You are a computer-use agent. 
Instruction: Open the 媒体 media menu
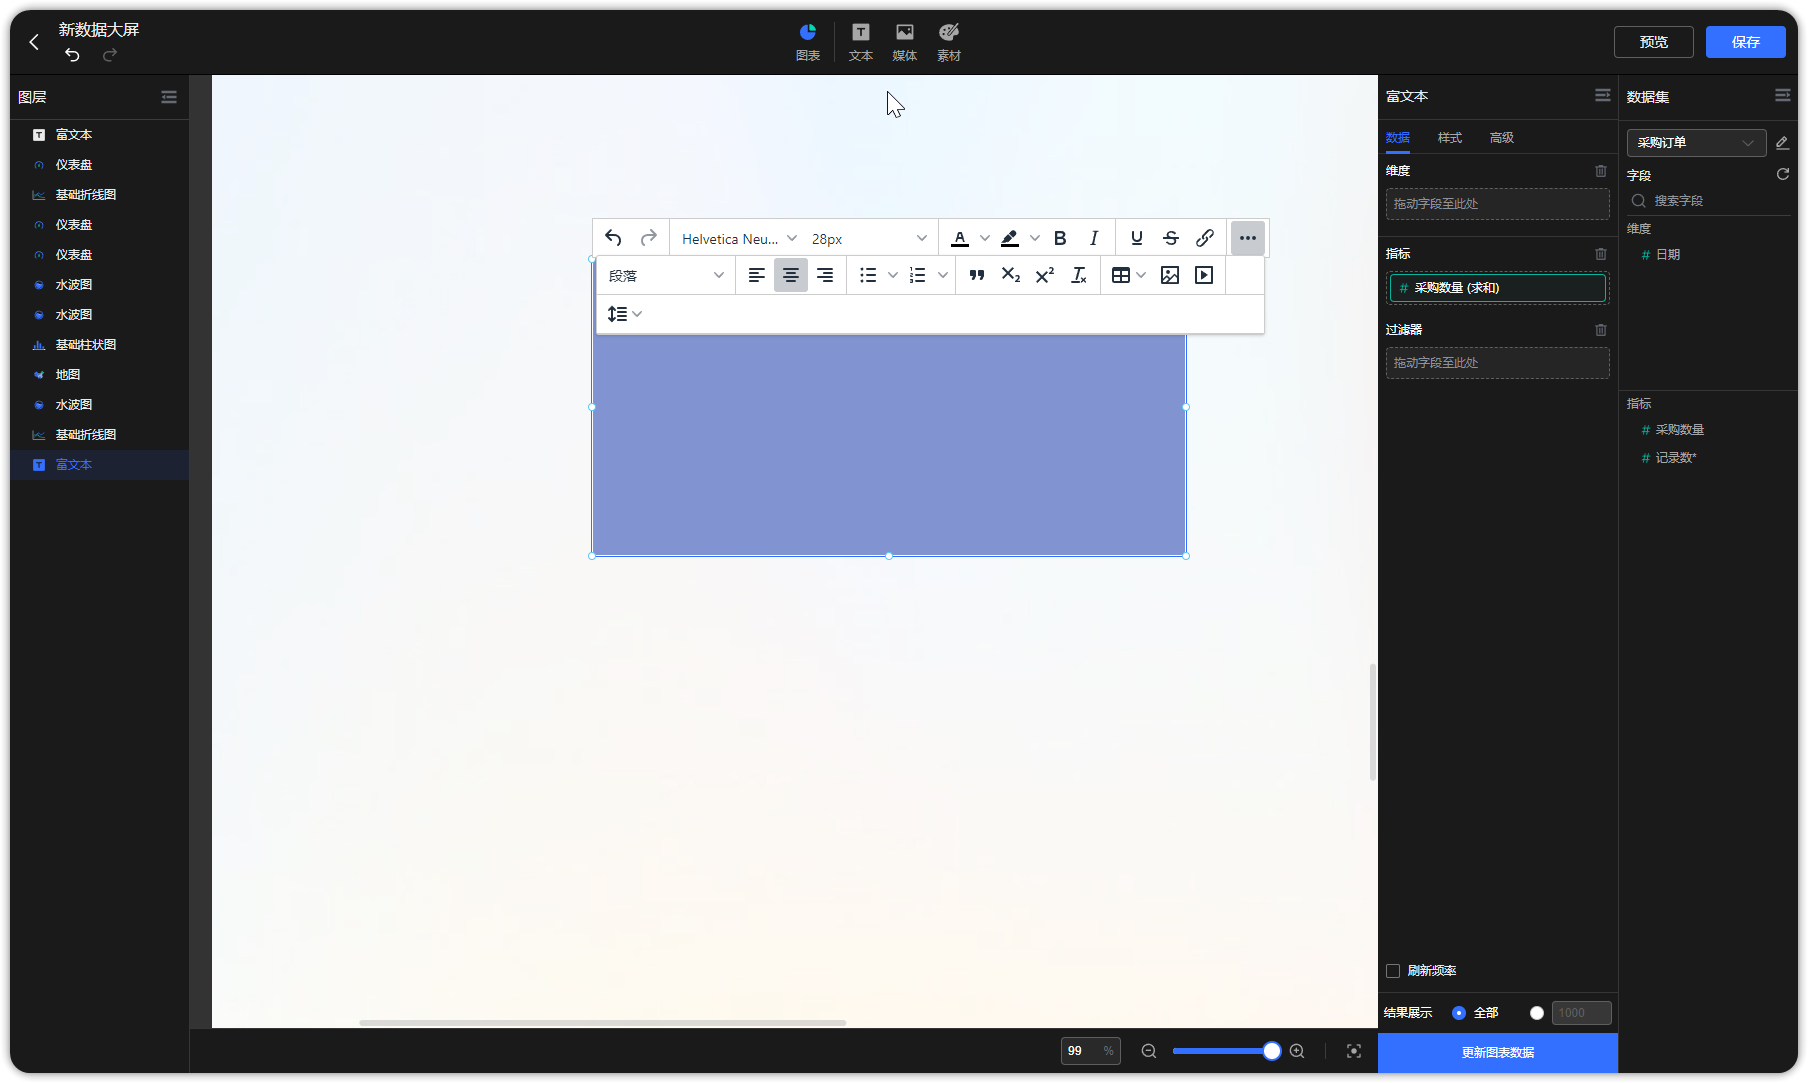[905, 42]
